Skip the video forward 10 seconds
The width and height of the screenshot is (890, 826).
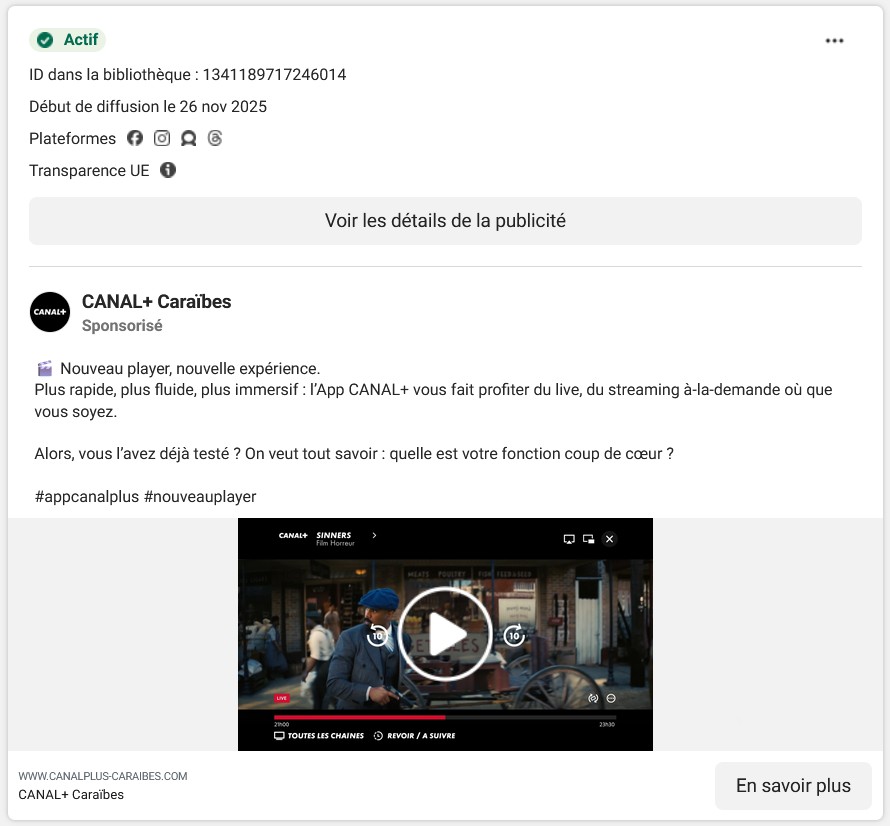point(513,637)
